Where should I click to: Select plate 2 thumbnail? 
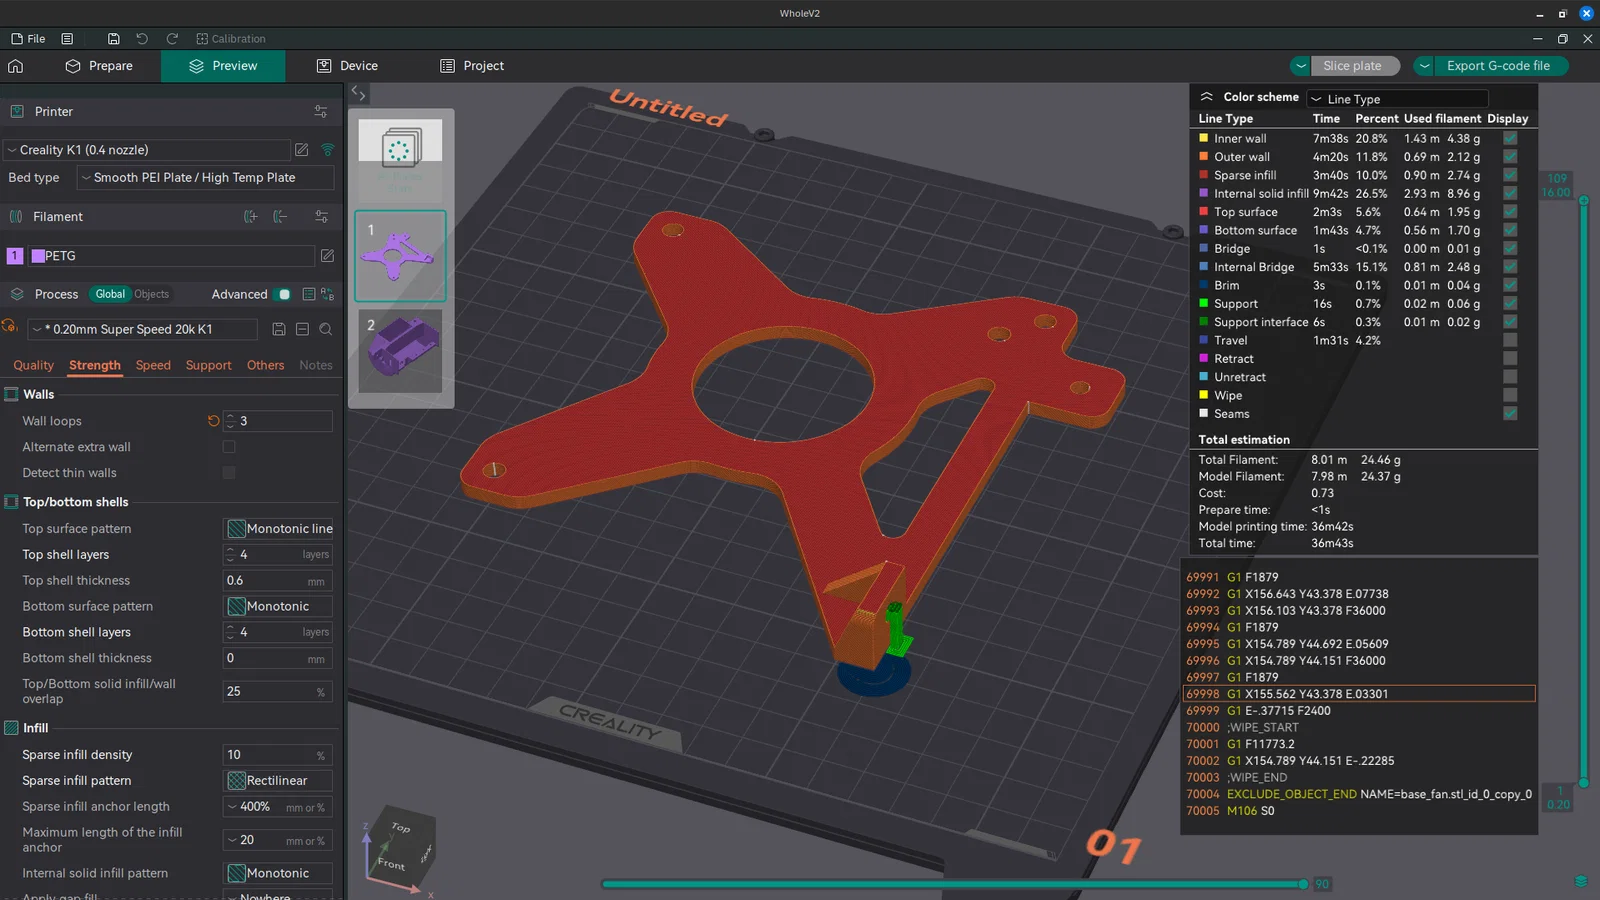400,351
